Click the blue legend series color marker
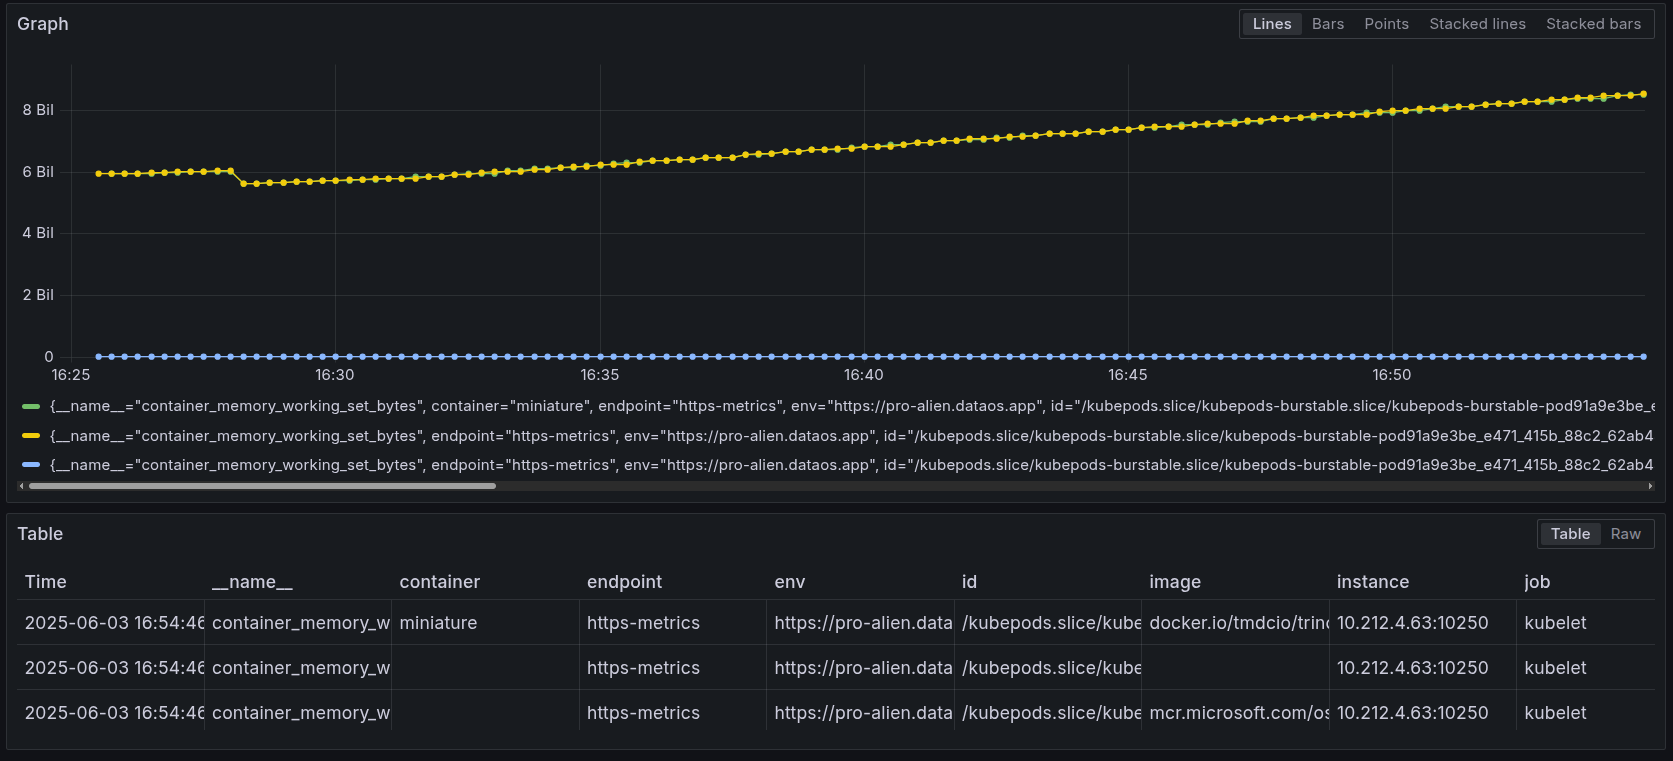This screenshot has height=761, width=1673. point(31,465)
